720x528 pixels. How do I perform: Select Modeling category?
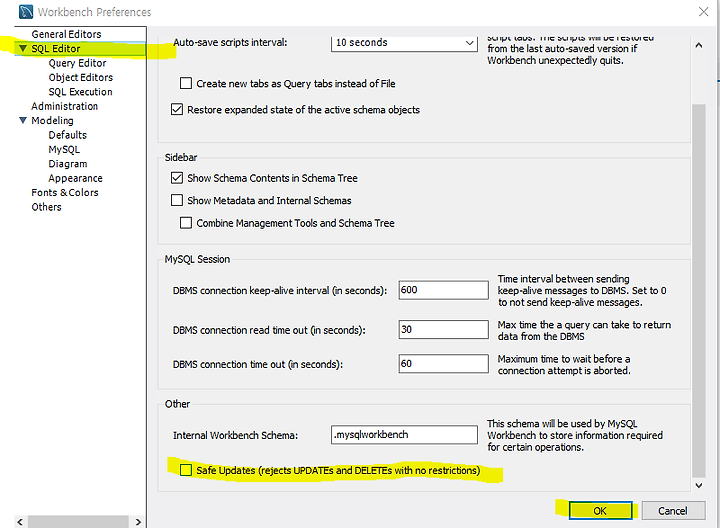(x=52, y=120)
